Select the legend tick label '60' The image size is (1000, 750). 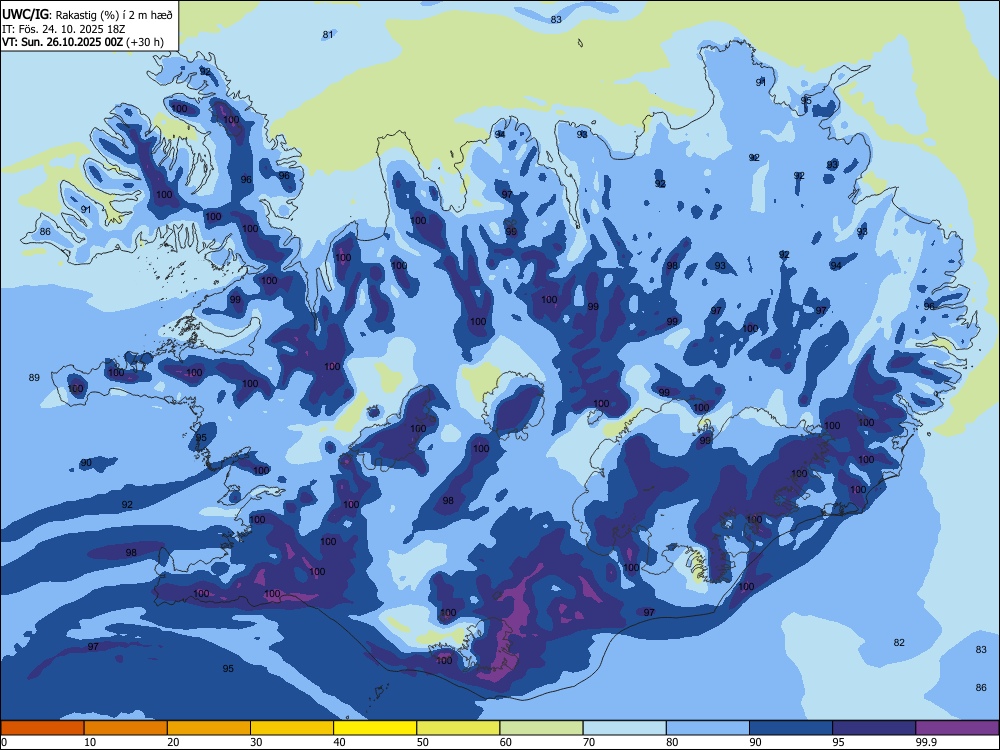pyautogui.click(x=506, y=742)
